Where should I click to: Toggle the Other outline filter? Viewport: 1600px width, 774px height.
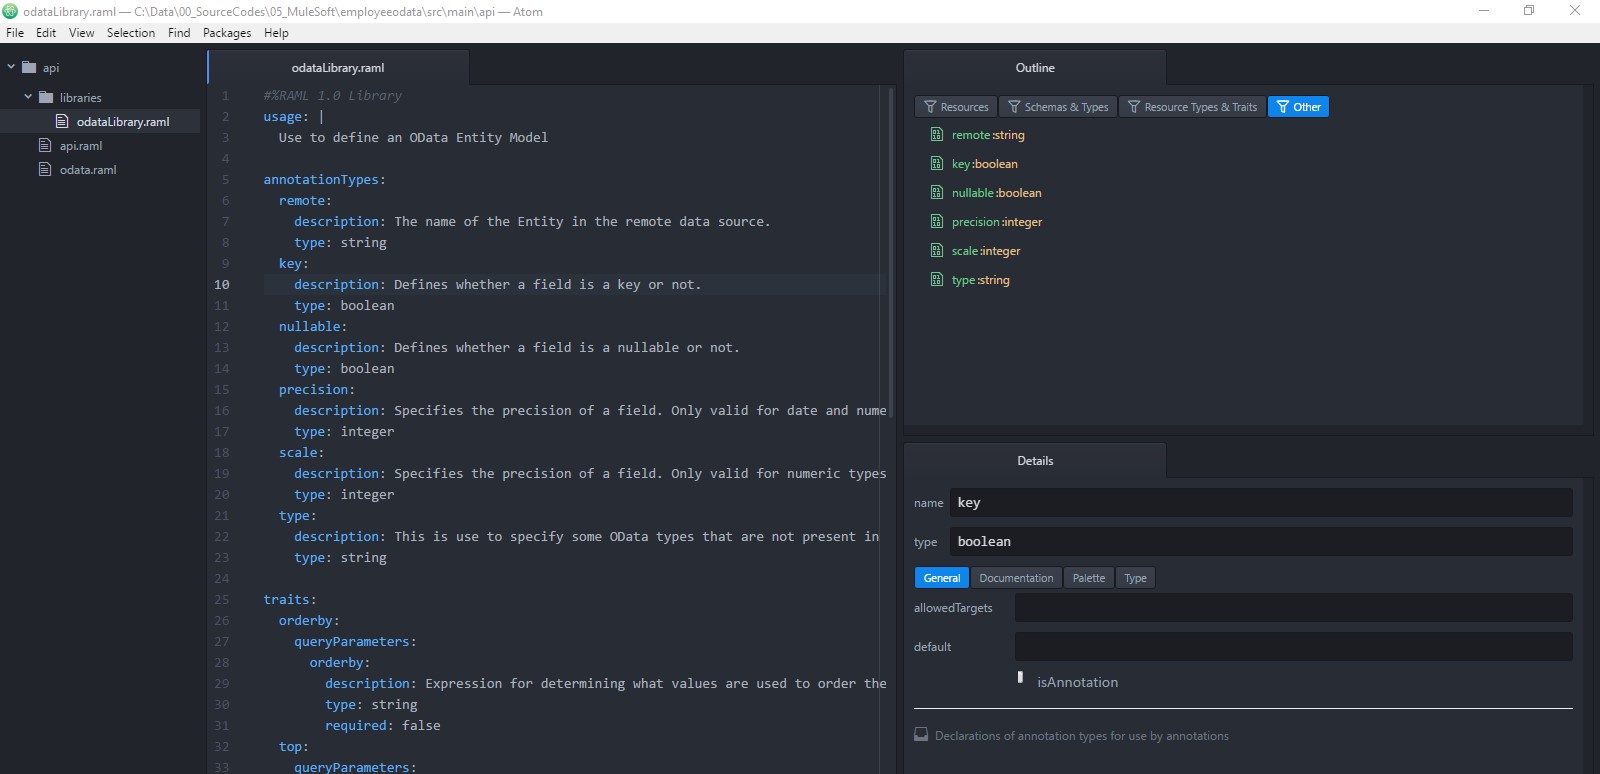coord(1298,107)
